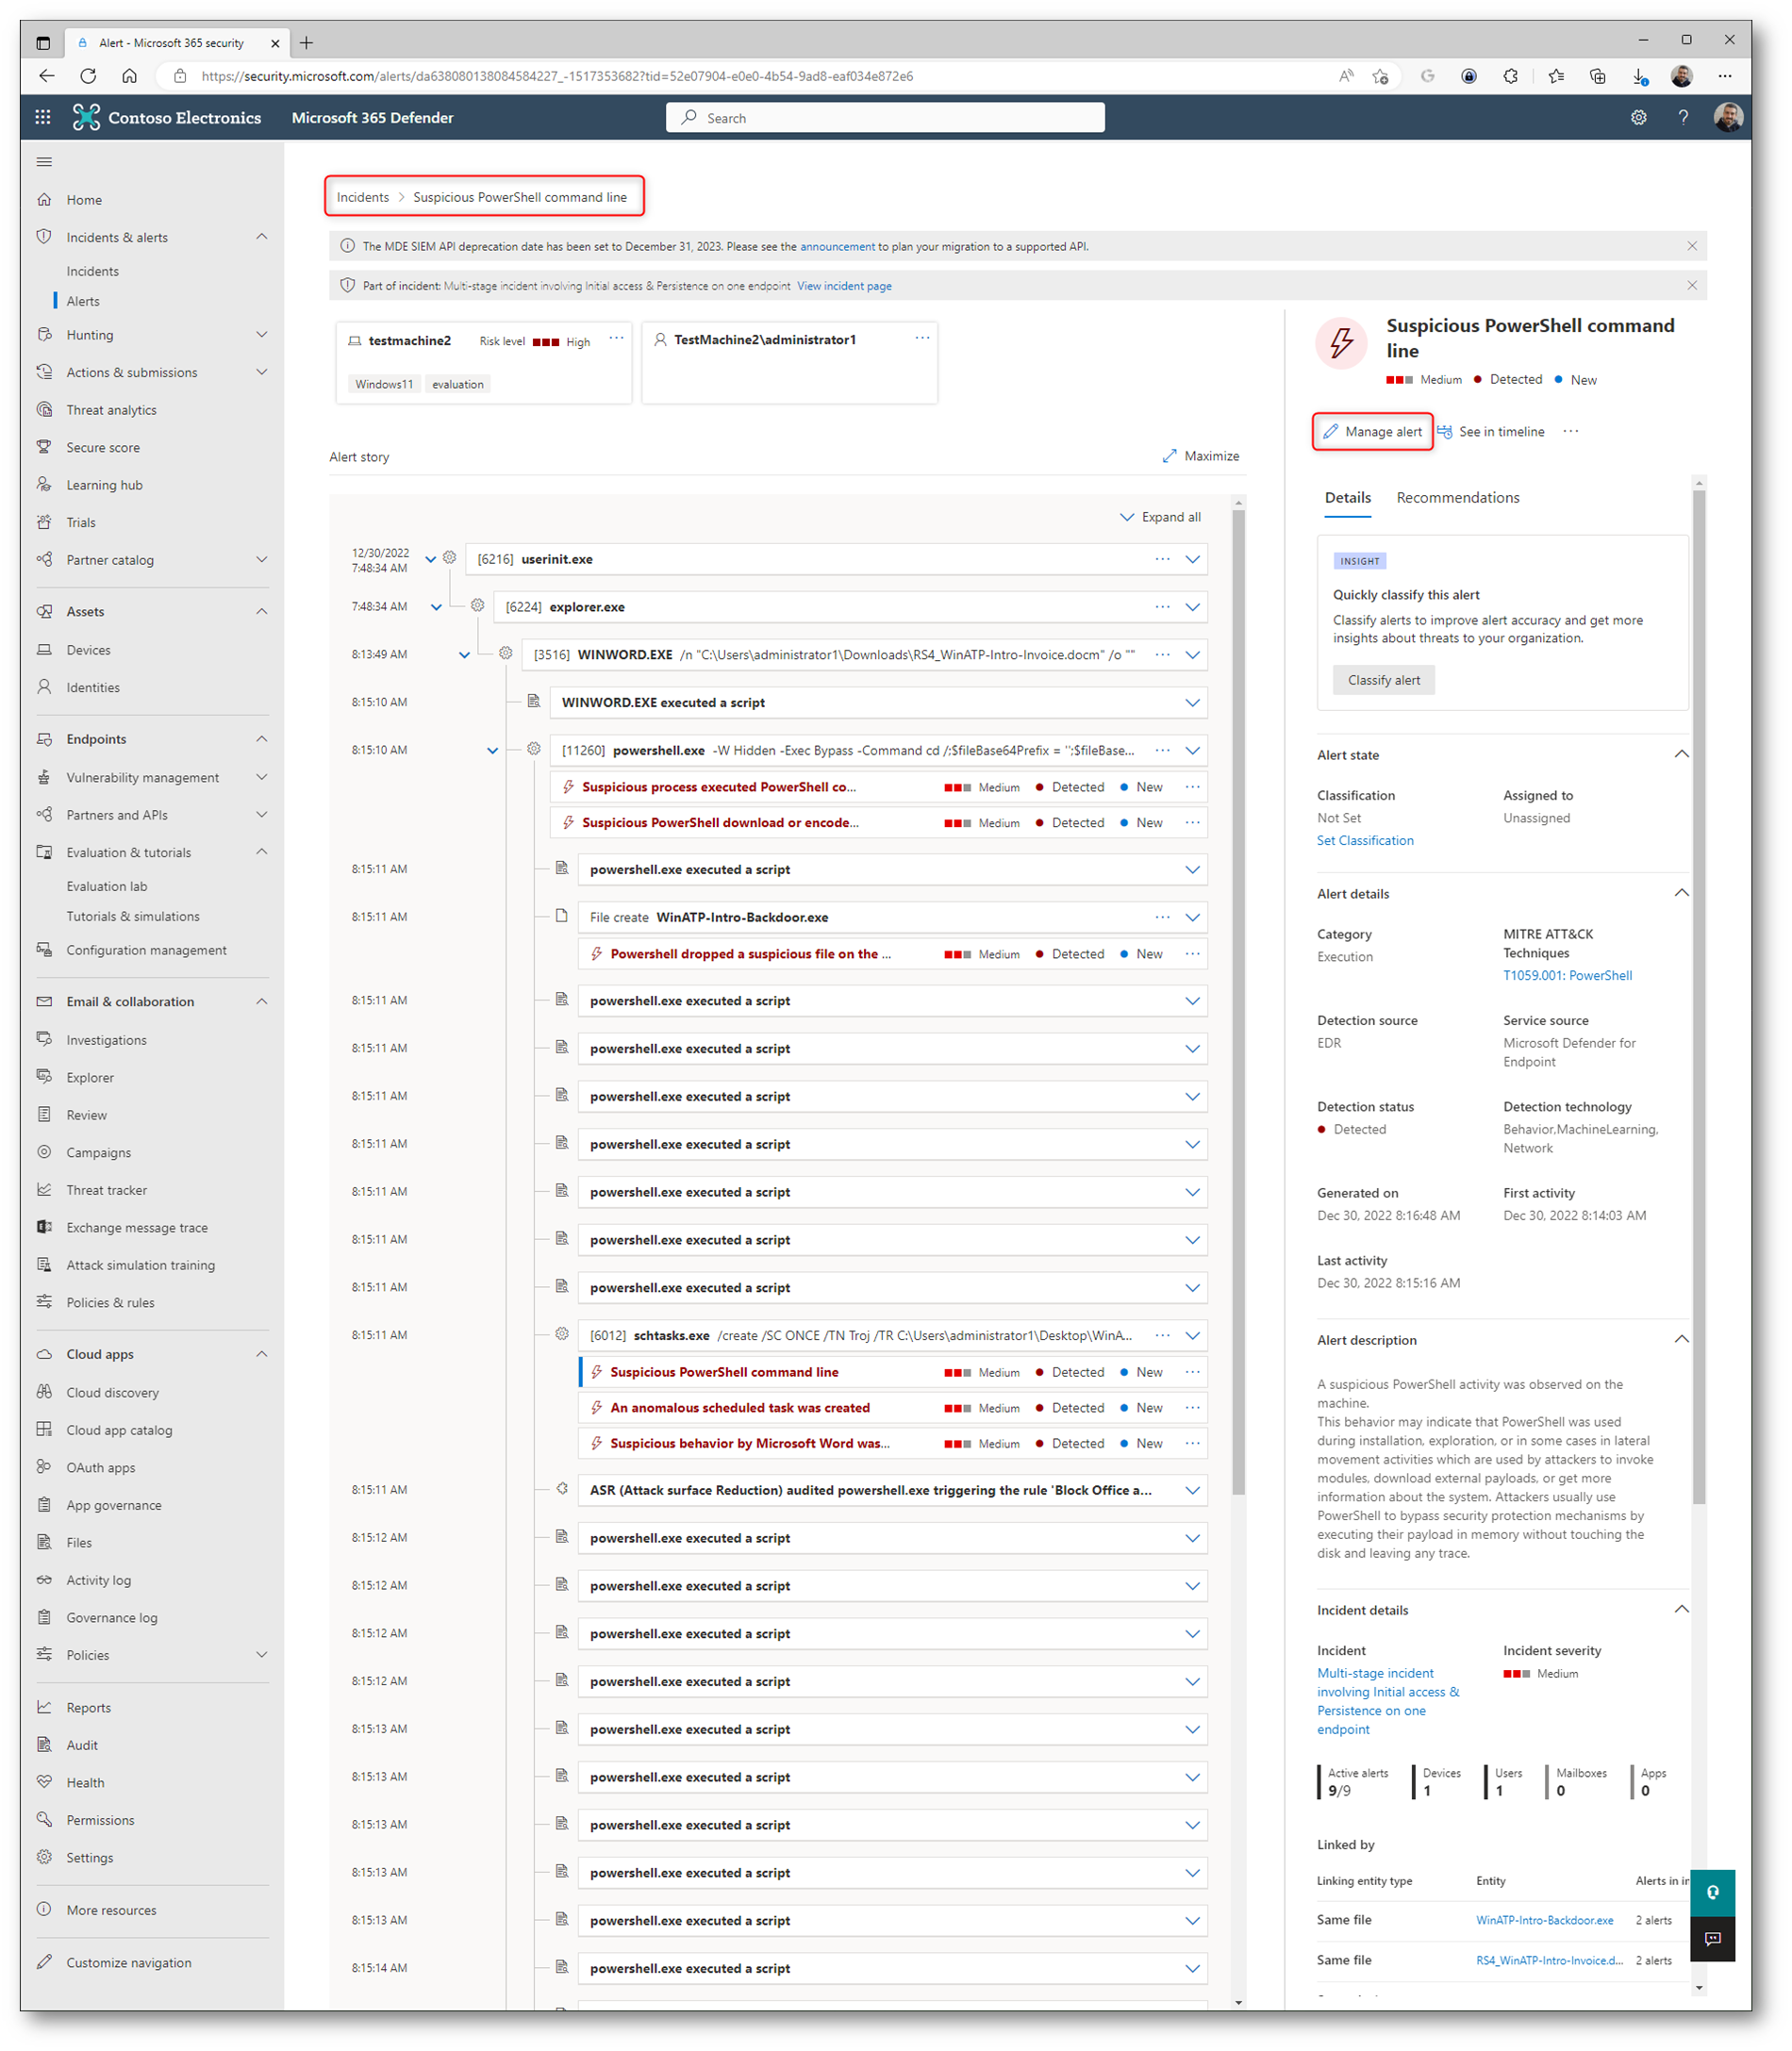The width and height of the screenshot is (1792, 2051).
Task: Add page to favorites star icon
Action: (1381, 76)
